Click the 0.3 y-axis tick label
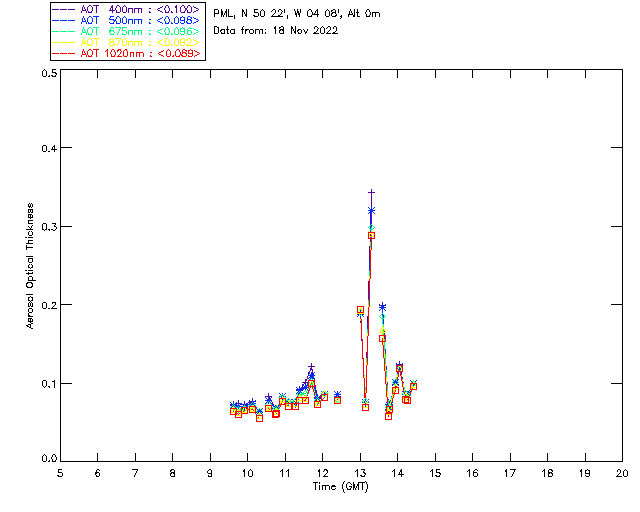Image resolution: width=640 pixels, height=512 pixels. point(49,227)
